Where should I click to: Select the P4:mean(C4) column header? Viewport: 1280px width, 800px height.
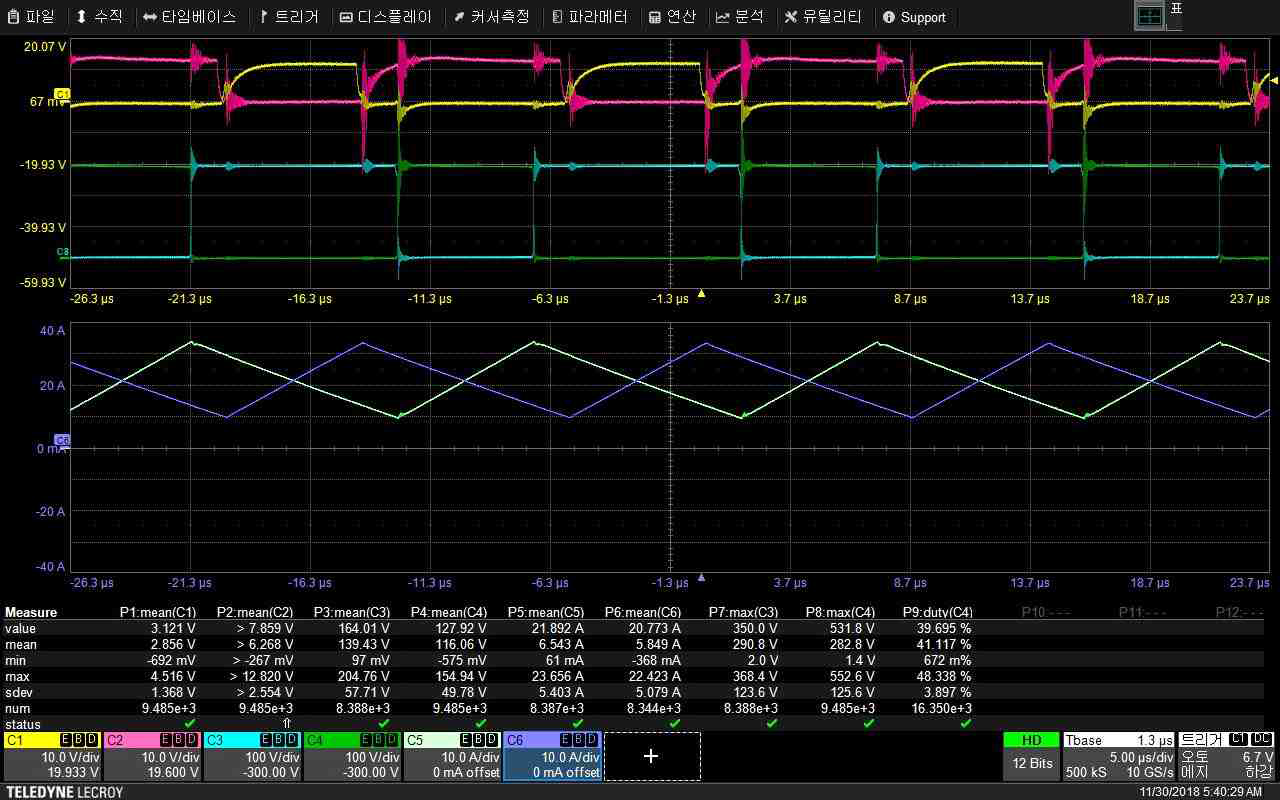coord(449,612)
